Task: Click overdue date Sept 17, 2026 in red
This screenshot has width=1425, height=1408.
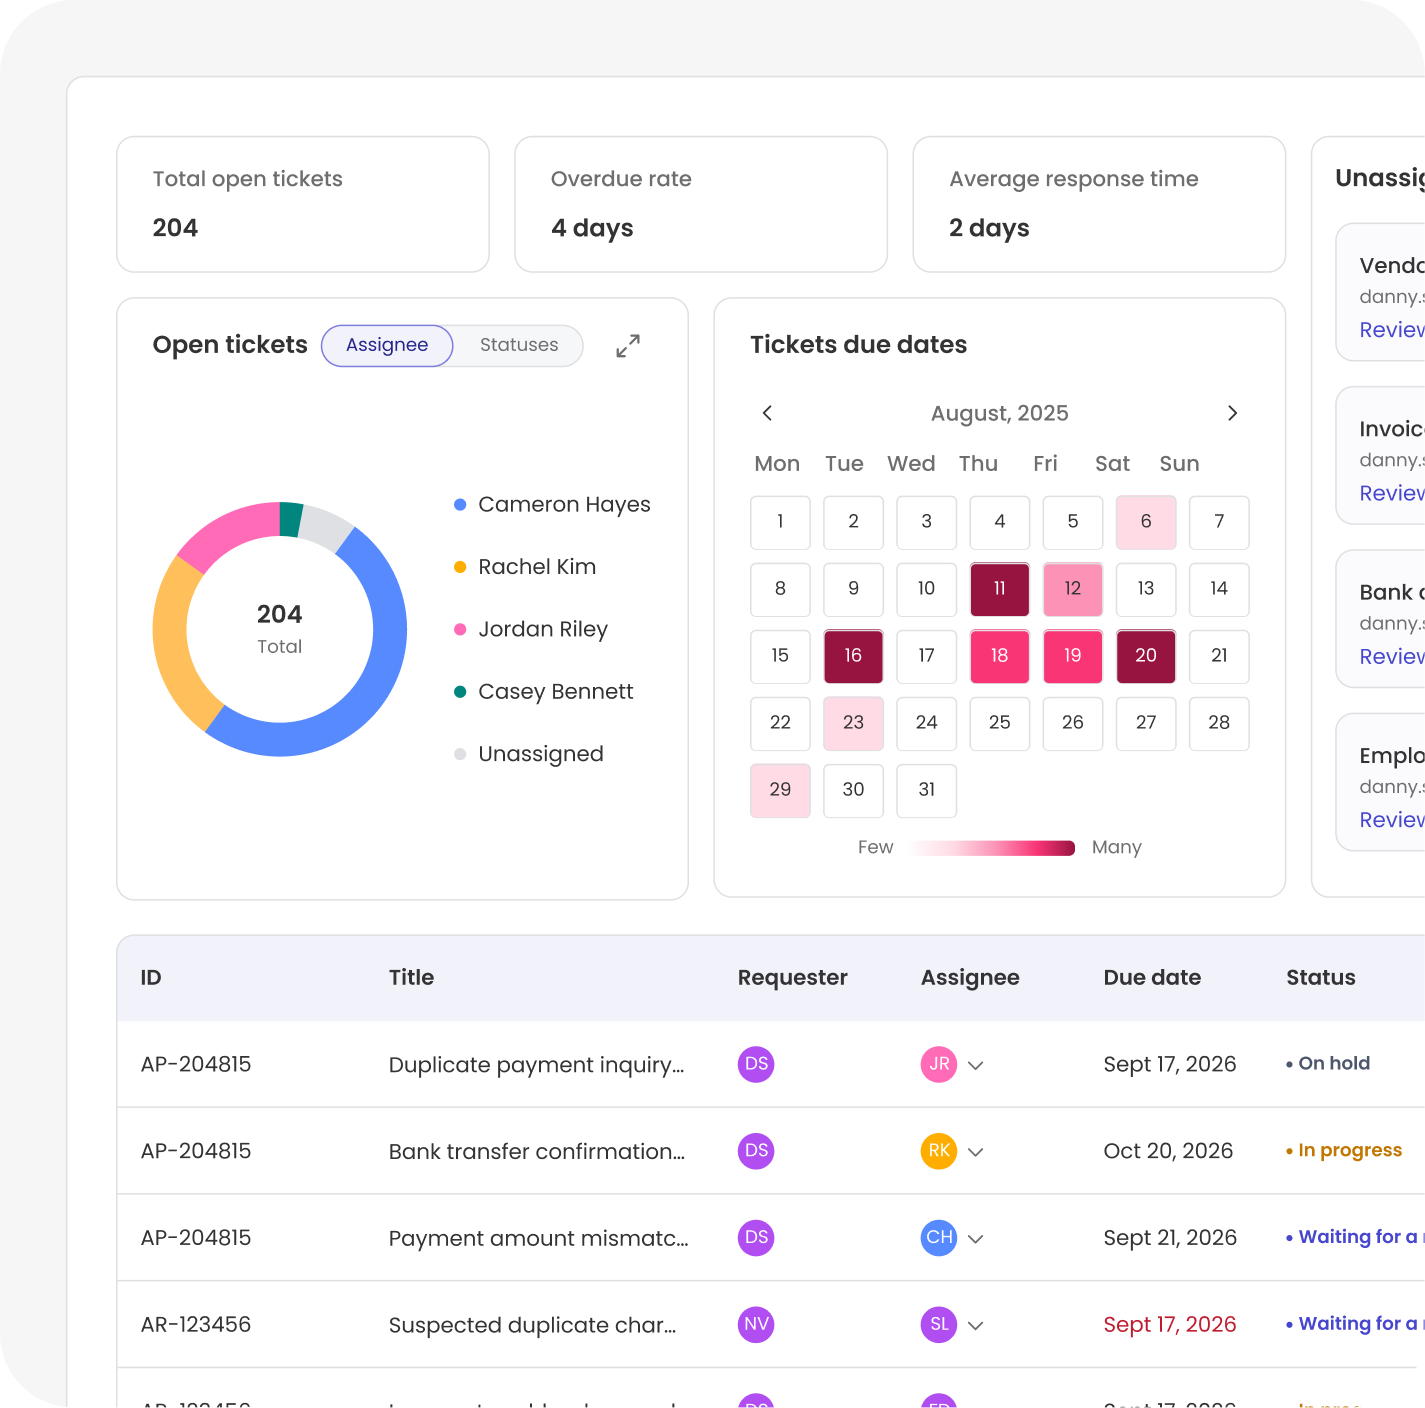Action: [x=1170, y=1325]
